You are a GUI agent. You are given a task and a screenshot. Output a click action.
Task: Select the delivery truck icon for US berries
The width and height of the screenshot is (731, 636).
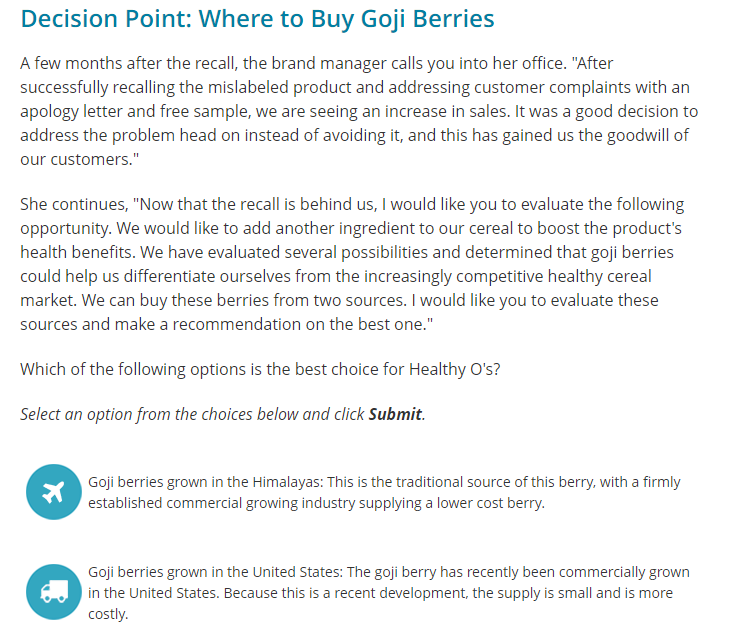(53, 592)
